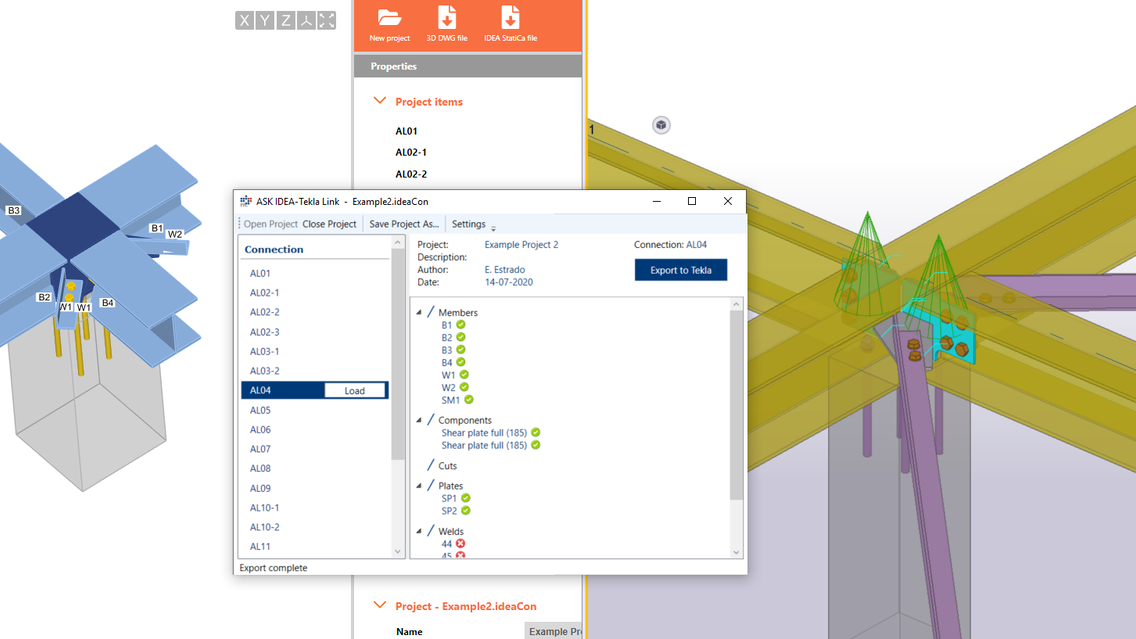Select AL10-1 in Connection list
This screenshot has height=639, width=1136.
(x=264, y=508)
